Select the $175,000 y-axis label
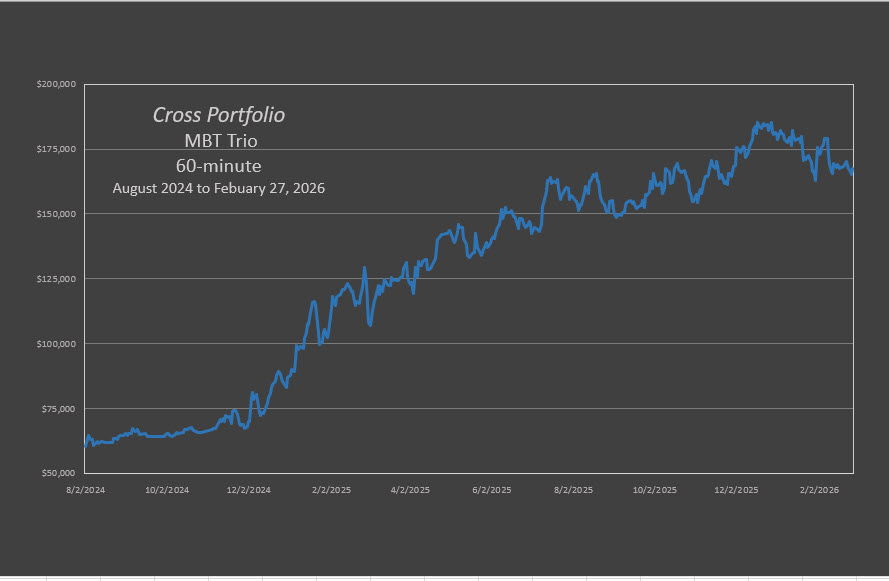This screenshot has height=581, width=889. coord(56,149)
